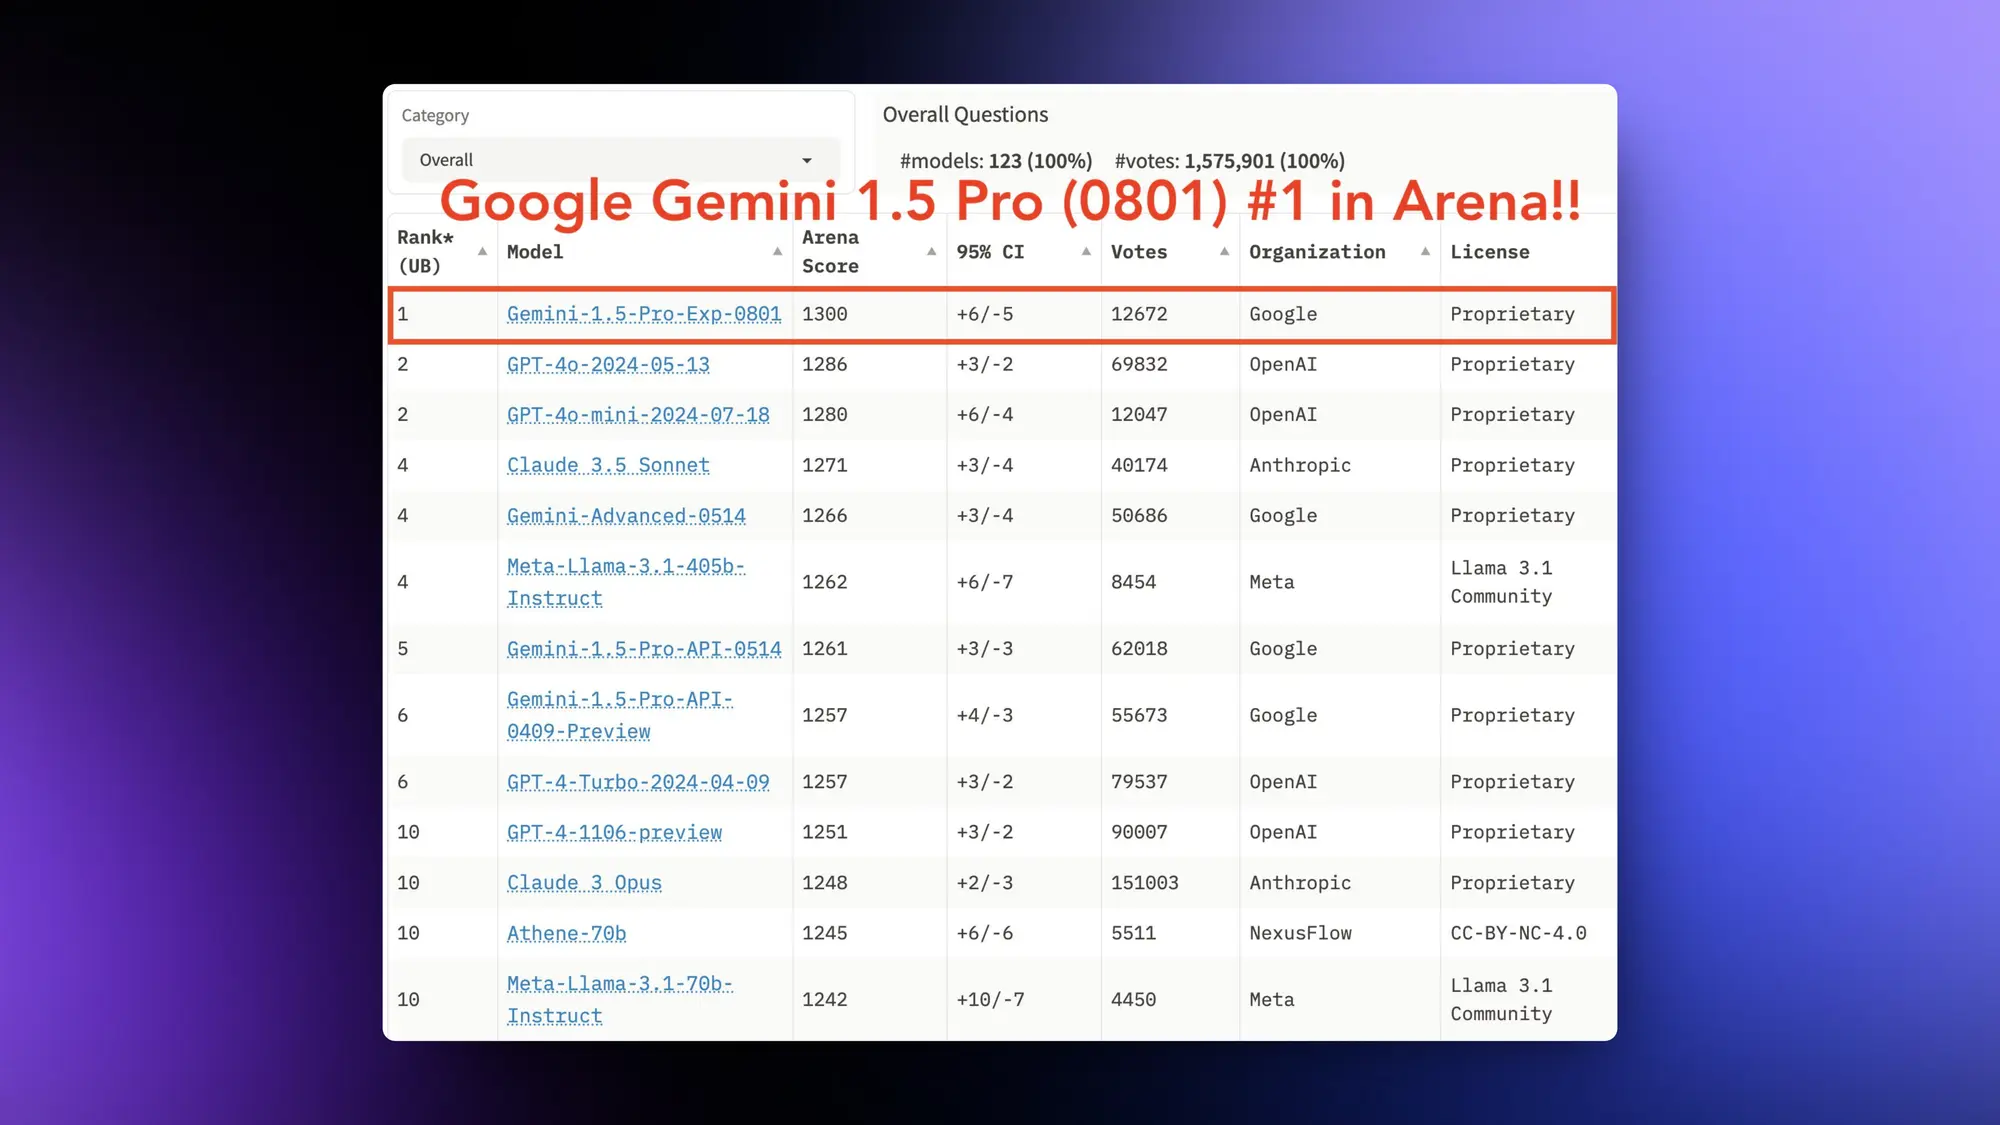The image size is (2000, 1125).
Task: Open Gemini-1.5-Pro-Exp-0801 model link
Action: (x=644, y=314)
